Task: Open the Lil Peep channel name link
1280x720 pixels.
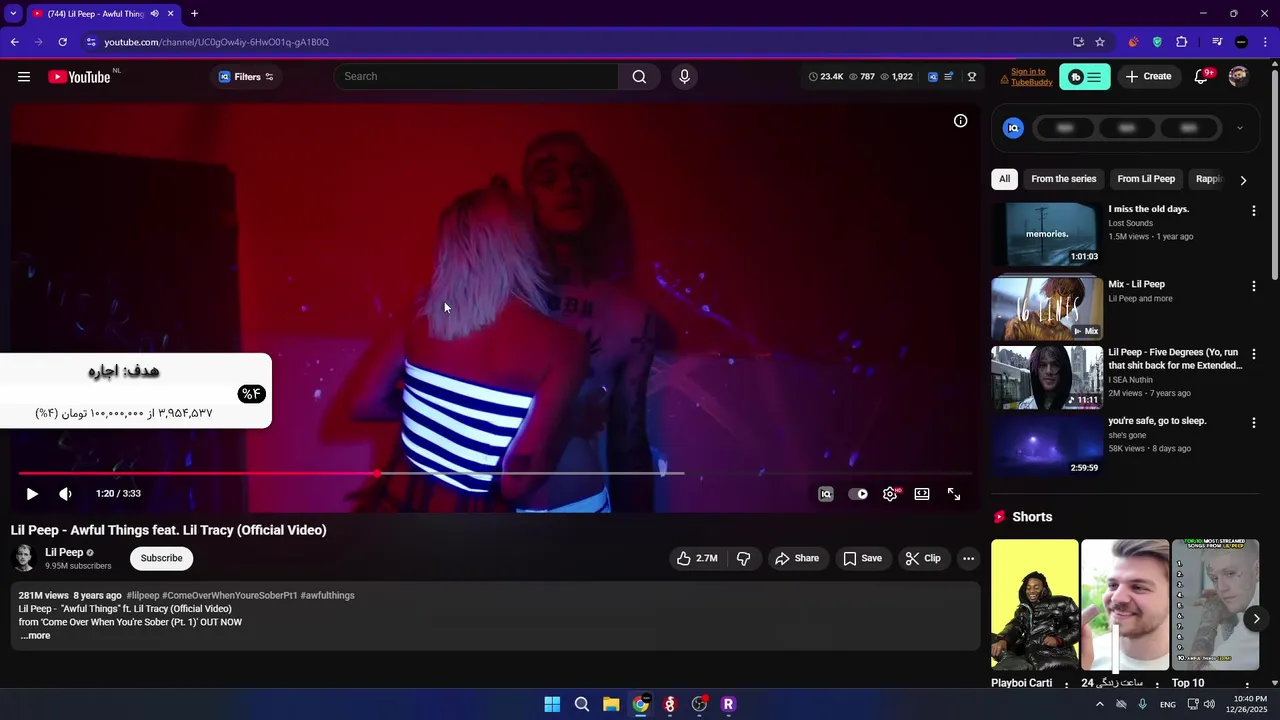Action: click(x=64, y=552)
